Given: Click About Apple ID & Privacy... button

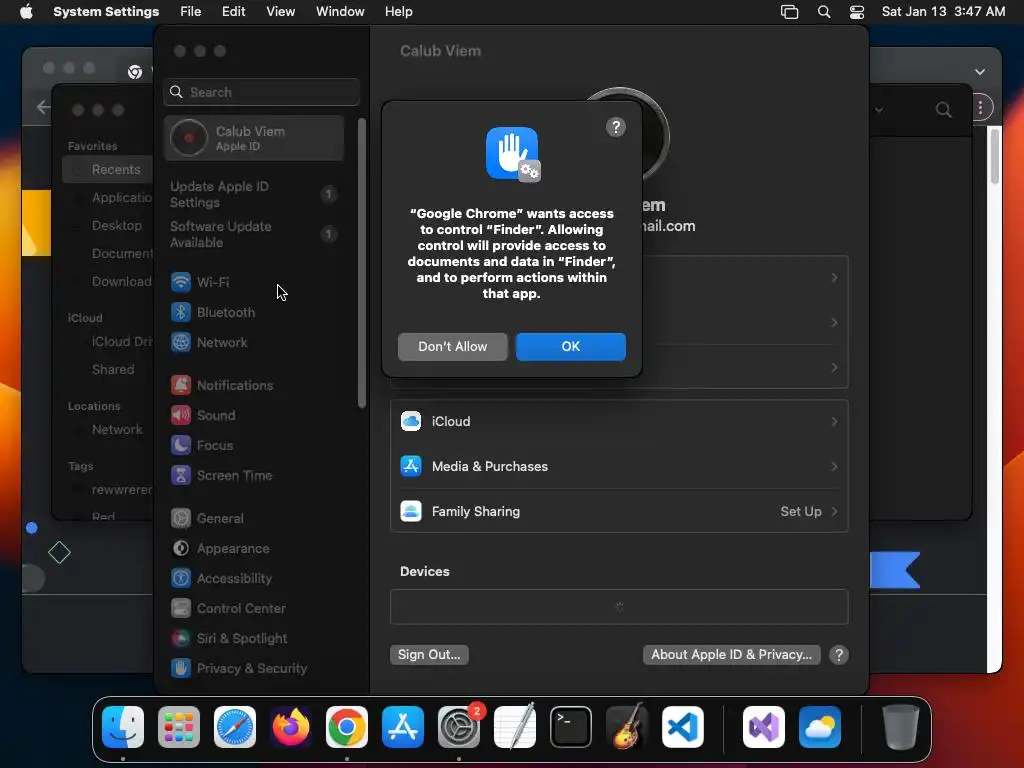Looking at the screenshot, I should point(731,654).
